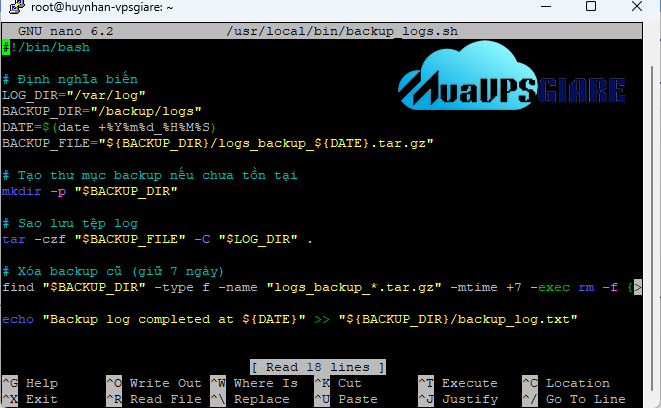
Task: Place cursor on the echo "Backup log completed" line
Action: pos(290,319)
